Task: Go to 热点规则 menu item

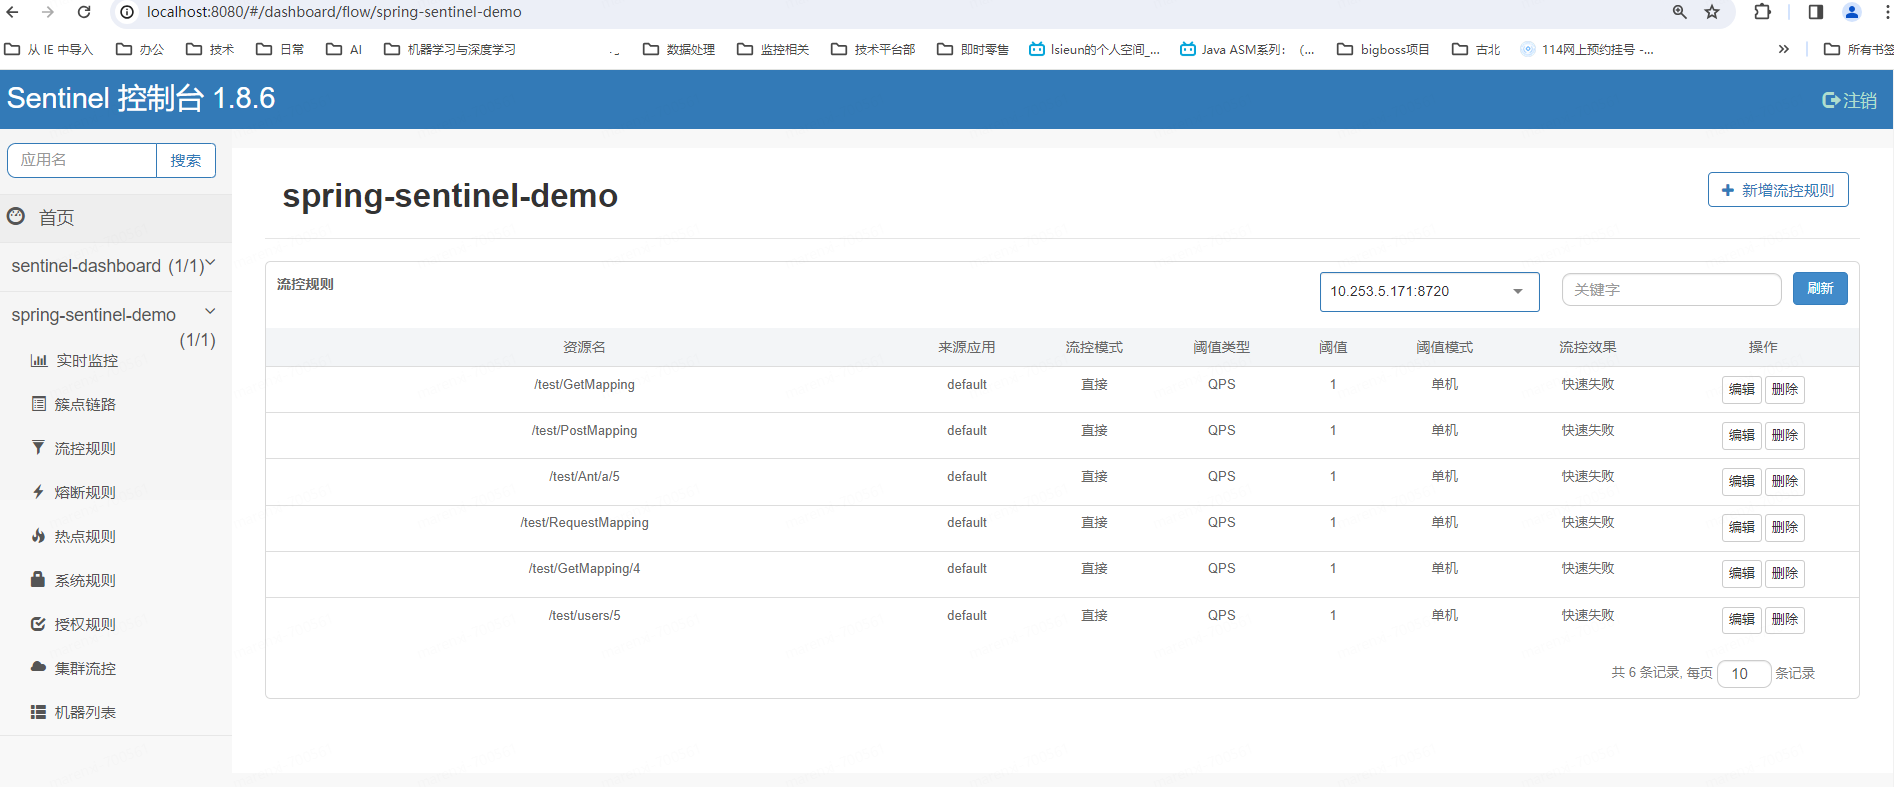Action: 85,536
